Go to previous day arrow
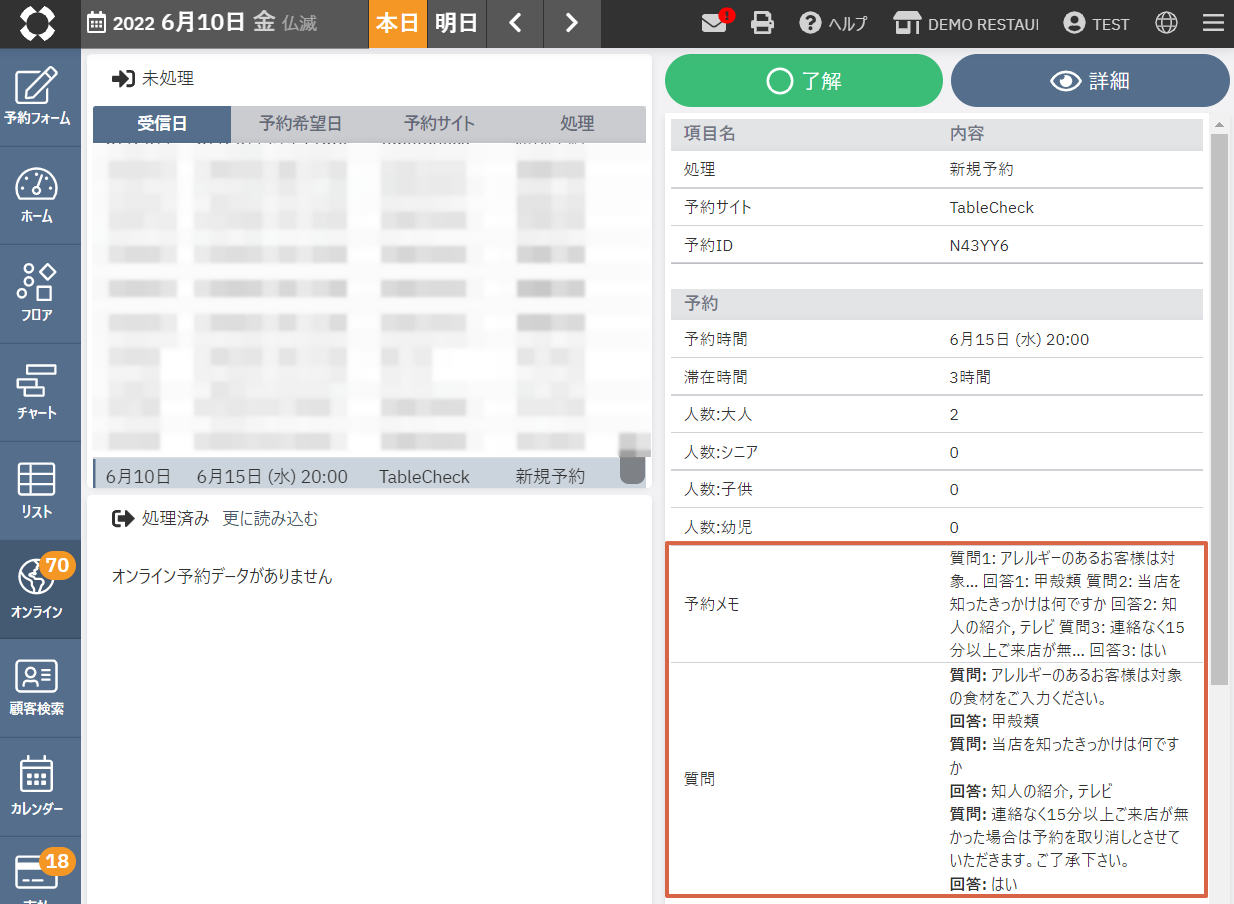Screen dimensions: 1234x904 pyautogui.click(x=515, y=24)
